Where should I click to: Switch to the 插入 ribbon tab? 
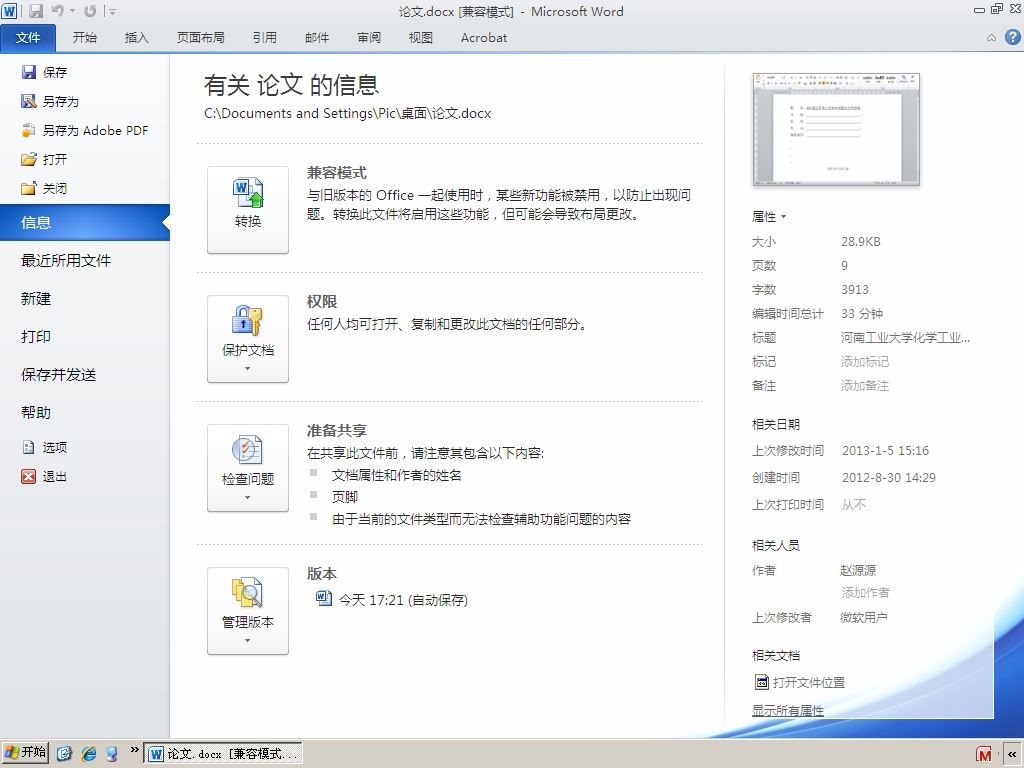136,38
